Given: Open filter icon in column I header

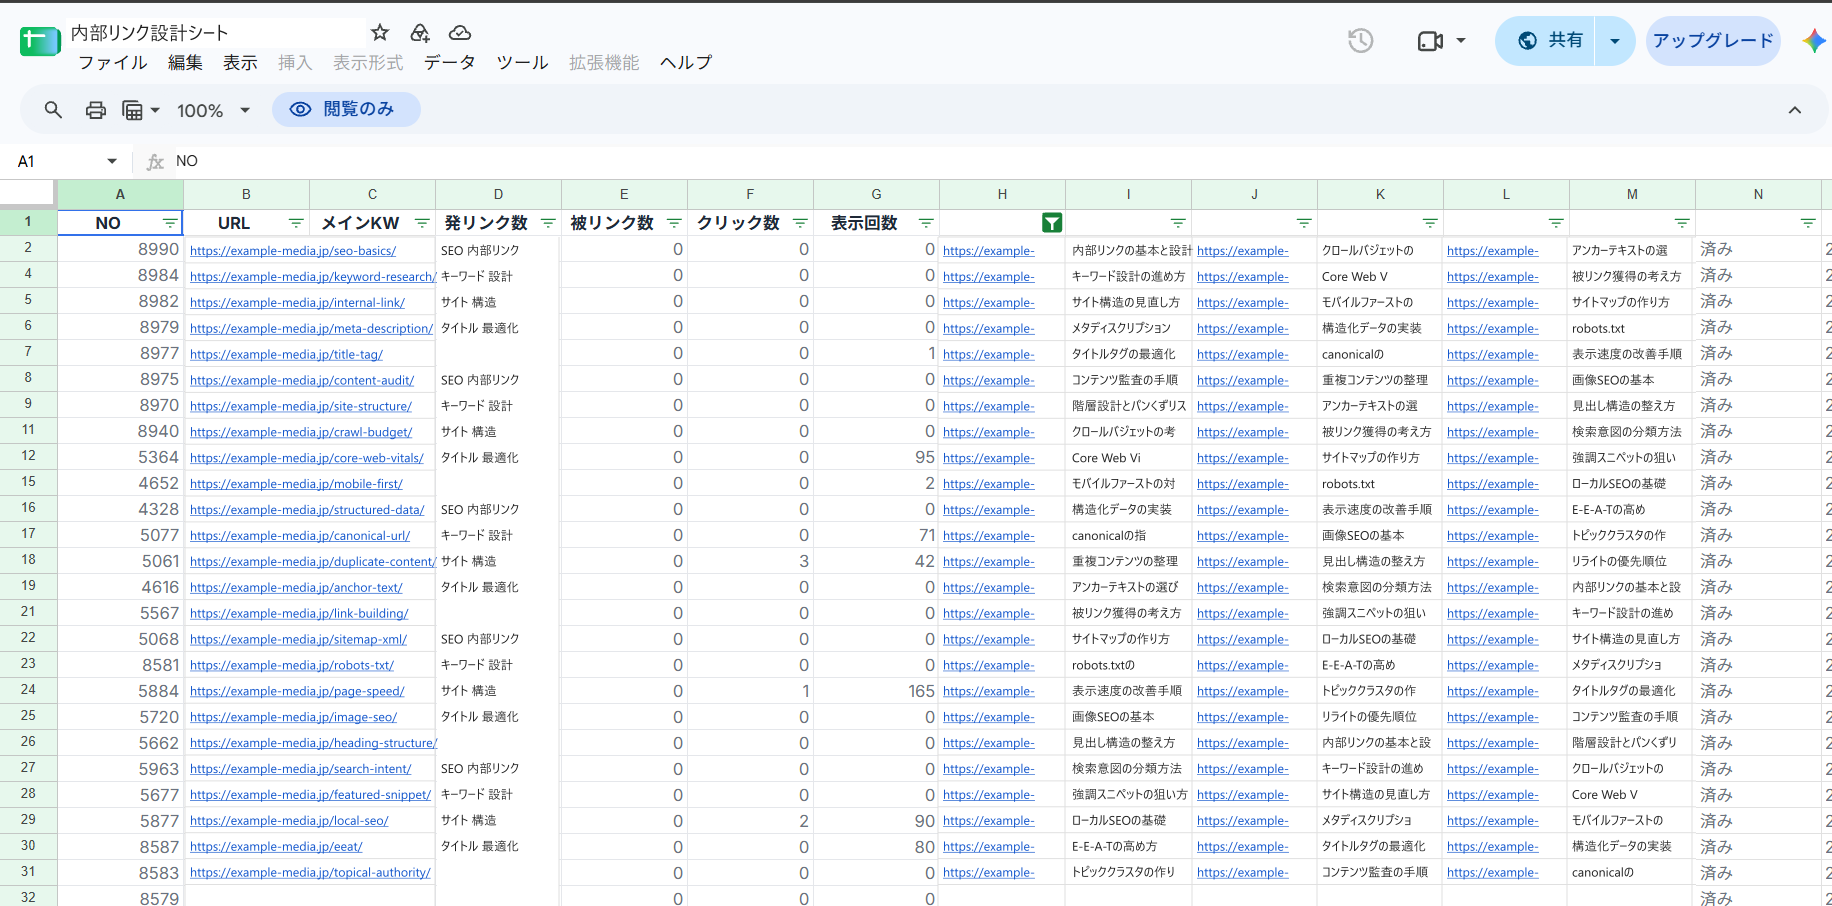Looking at the screenshot, I should [x=1178, y=223].
